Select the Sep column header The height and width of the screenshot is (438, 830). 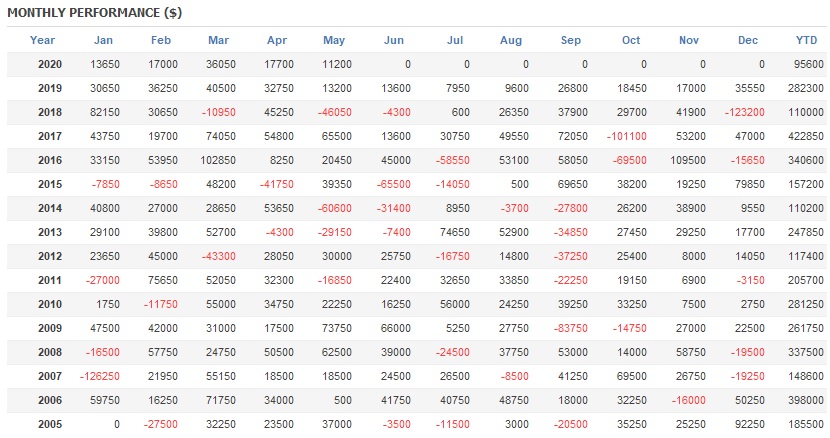pyautogui.click(x=571, y=40)
